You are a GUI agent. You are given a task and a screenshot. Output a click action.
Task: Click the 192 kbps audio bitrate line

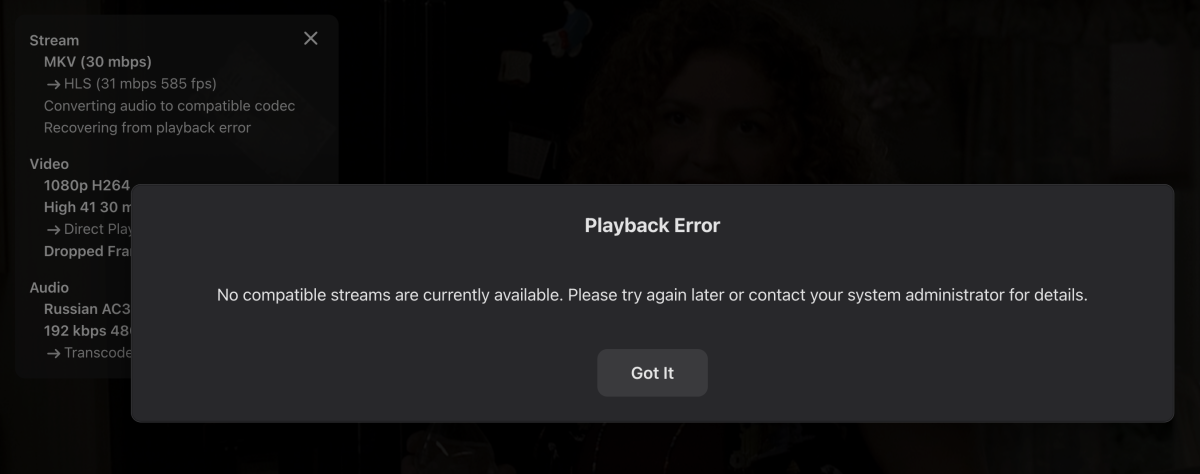point(87,331)
